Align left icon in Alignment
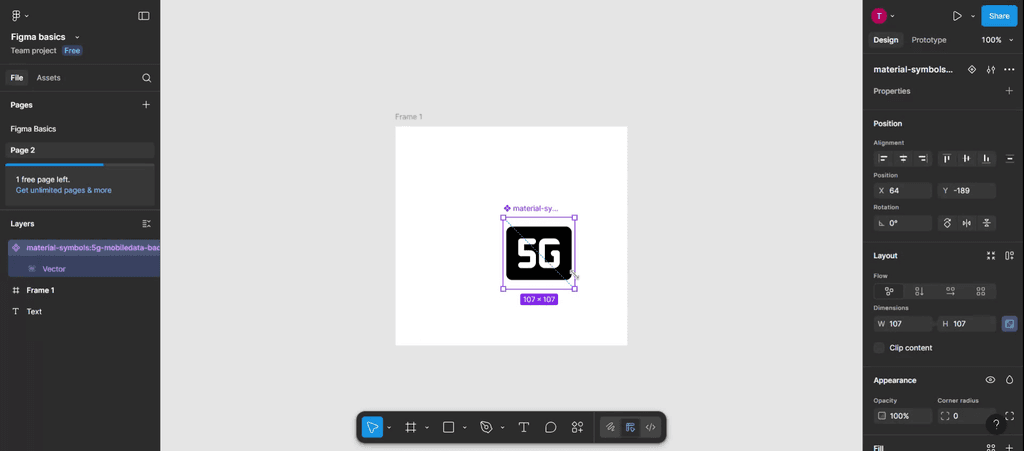 884,158
